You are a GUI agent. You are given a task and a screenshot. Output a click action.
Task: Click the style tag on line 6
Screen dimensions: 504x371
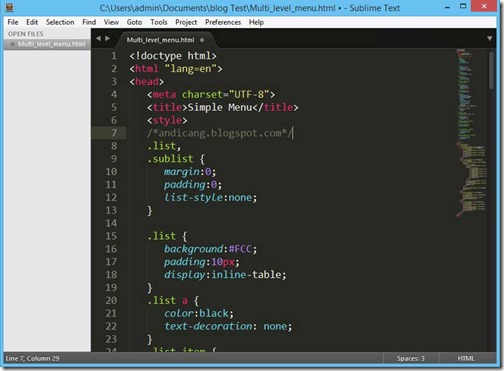[x=167, y=120]
